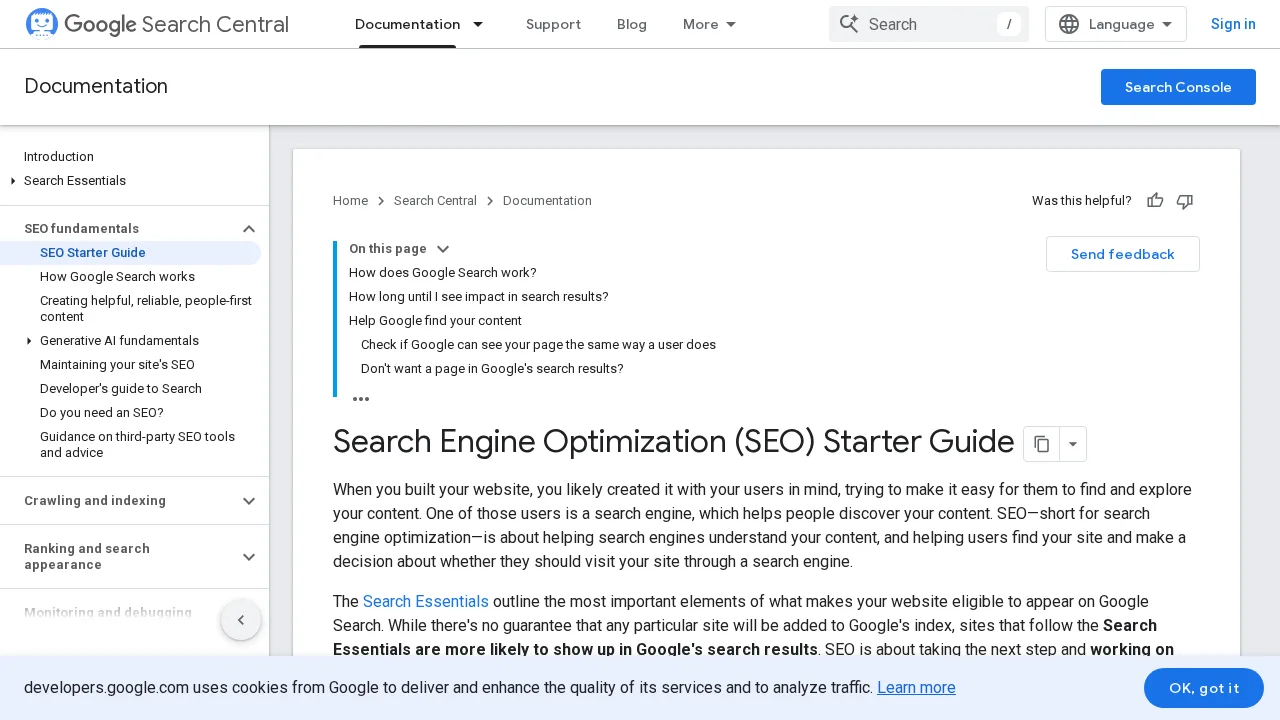
Task: Copy page using the copy icon
Action: [1041, 444]
